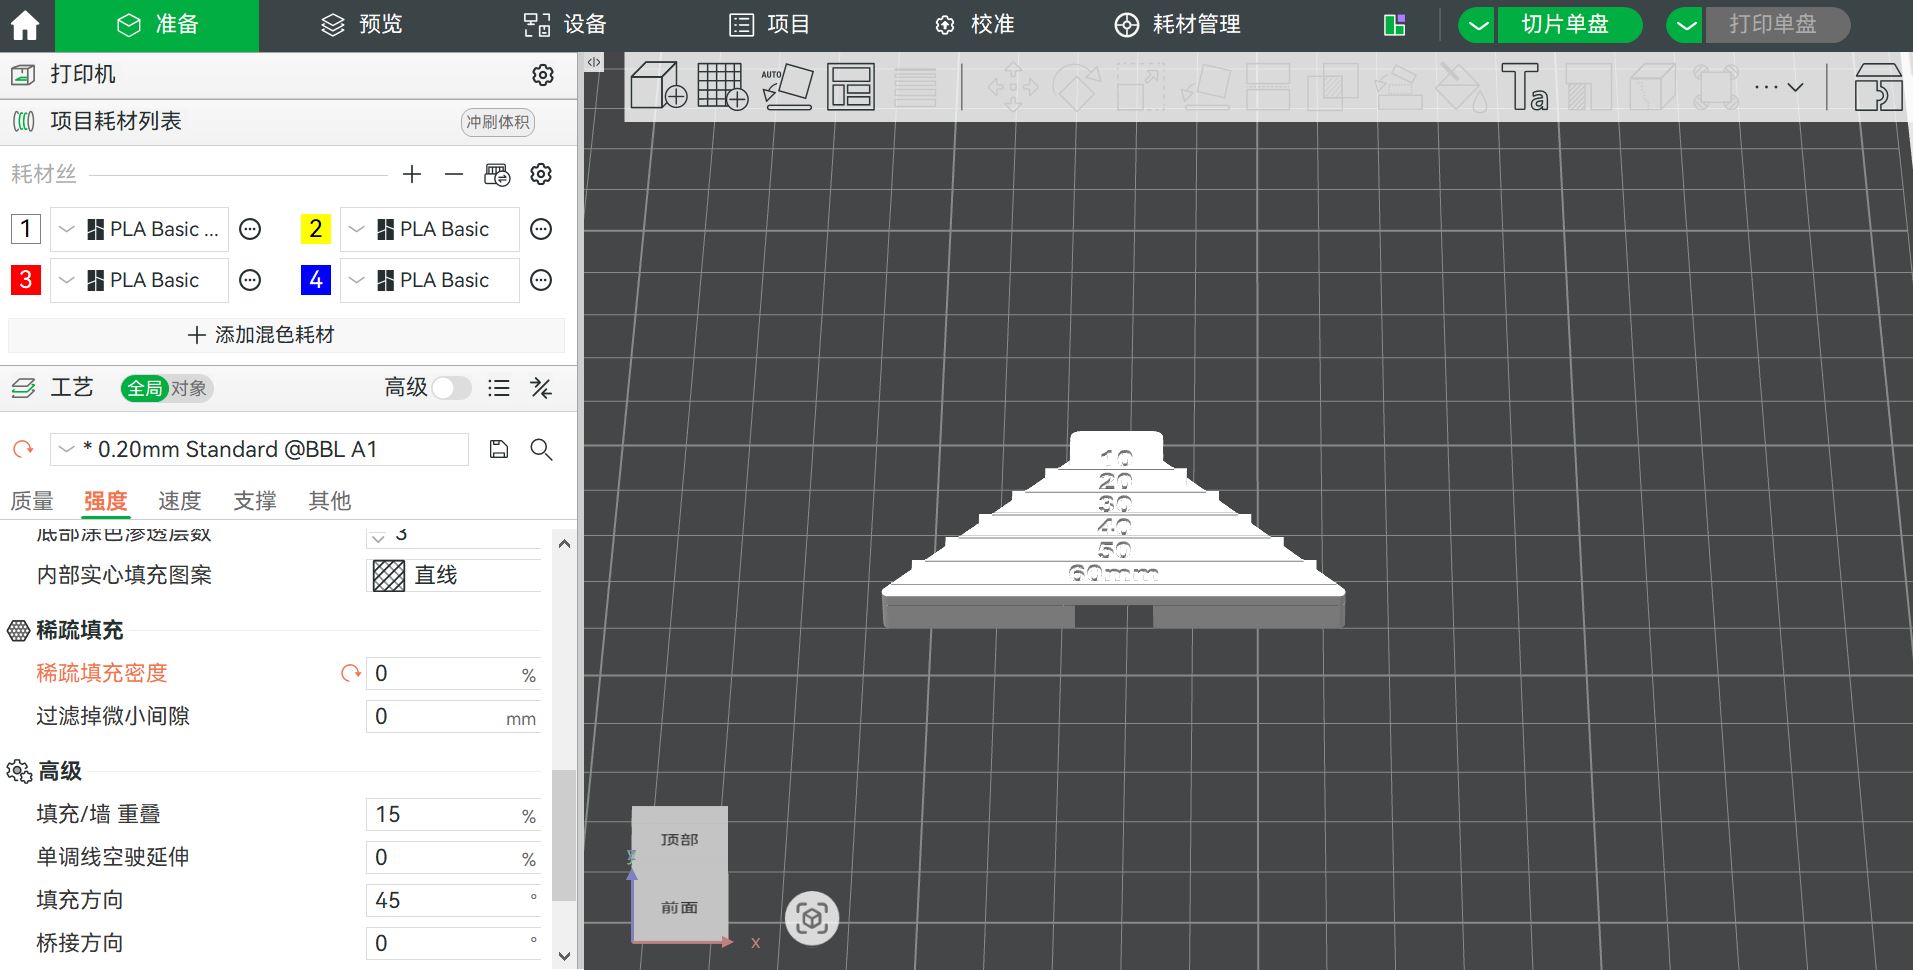Viewport: 1913px width, 970px height.
Task: Click filament 4 blue color swatch
Action: pyautogui.click(x=316, y=280)
